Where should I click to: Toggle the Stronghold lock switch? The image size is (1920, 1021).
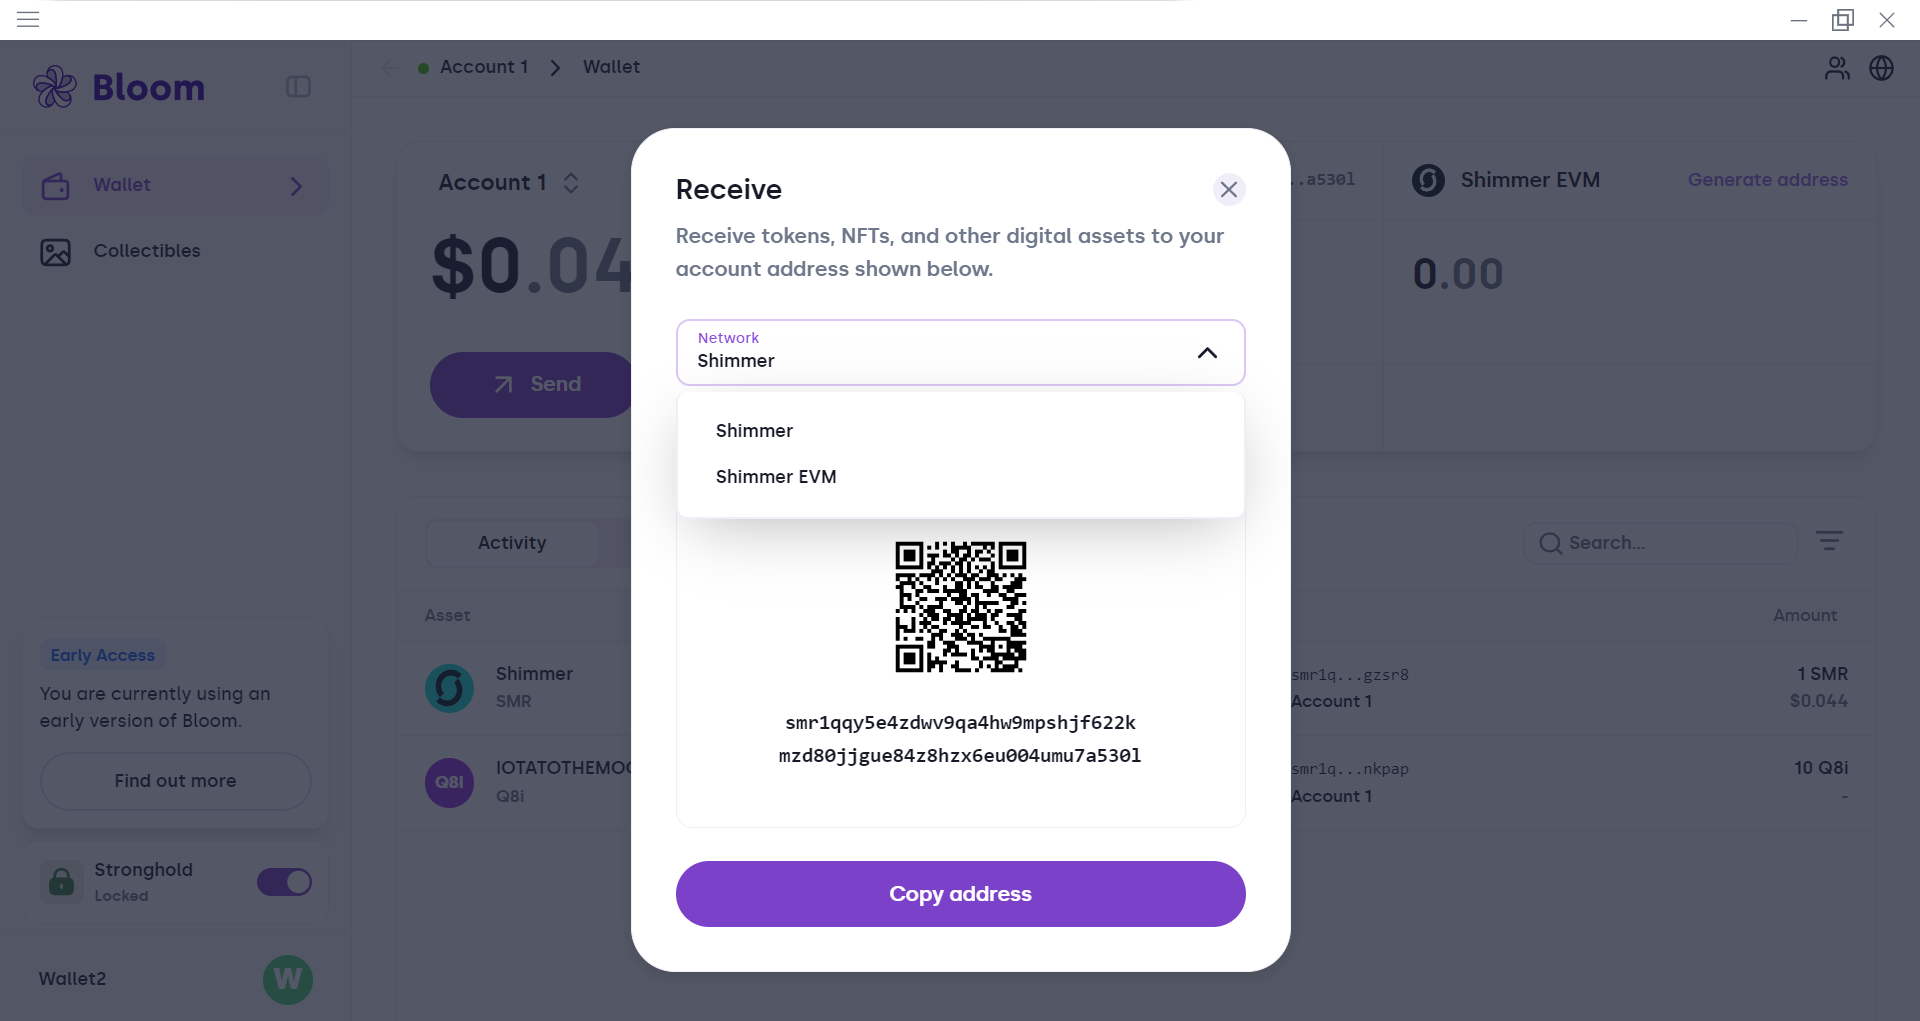[285, 882]
